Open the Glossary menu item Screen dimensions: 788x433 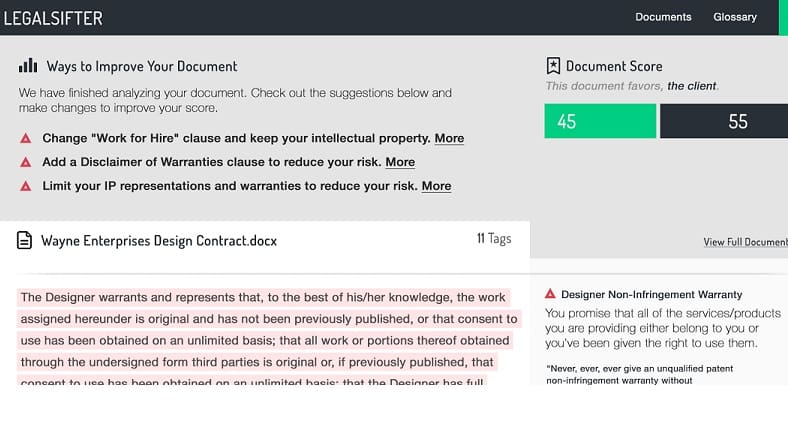[735, 17]
